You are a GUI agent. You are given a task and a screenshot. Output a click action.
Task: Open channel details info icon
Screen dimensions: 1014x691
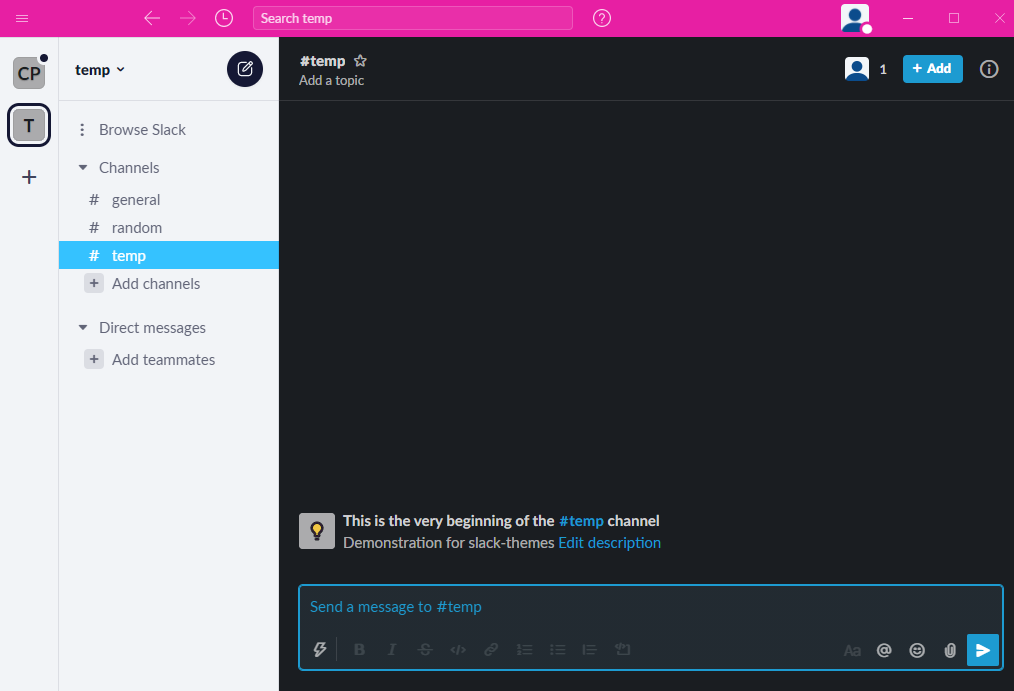989,69
